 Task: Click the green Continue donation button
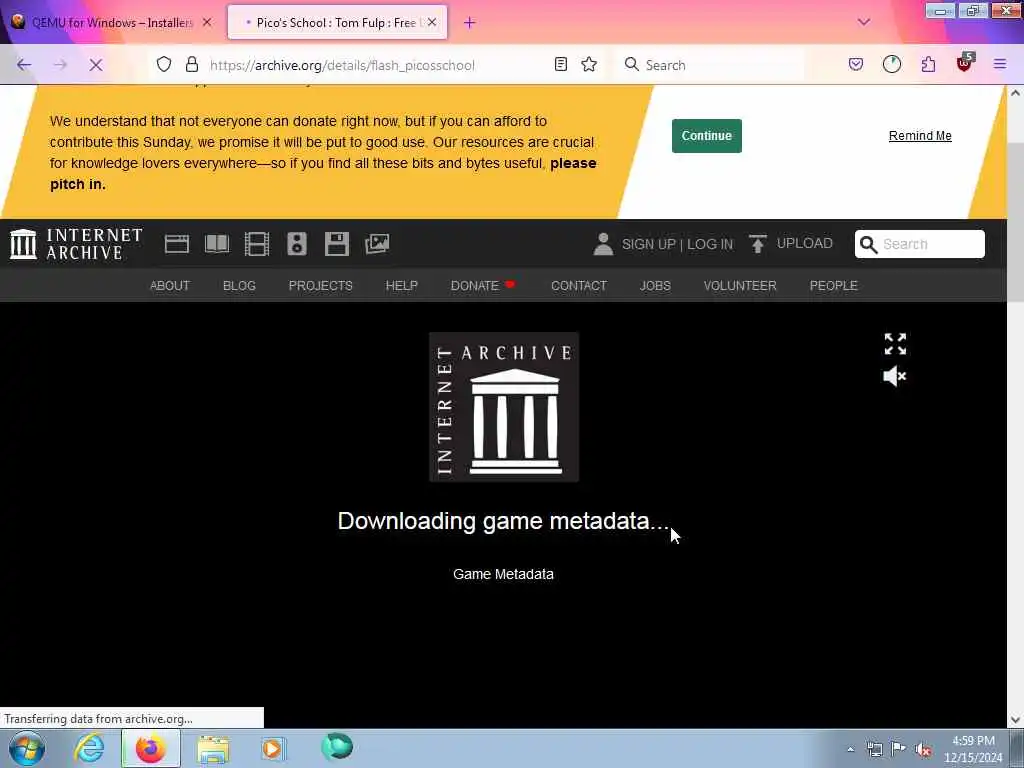(707, 136)
